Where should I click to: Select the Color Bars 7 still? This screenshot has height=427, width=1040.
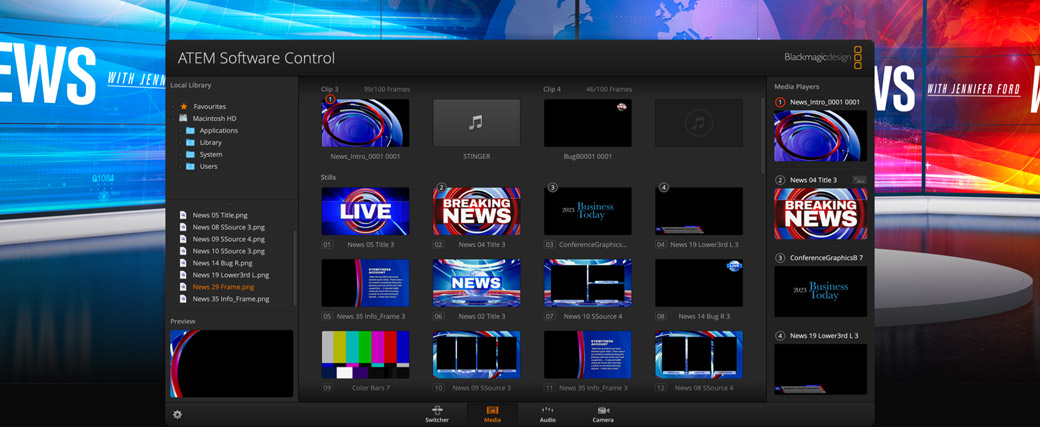(x=365, y=355)
